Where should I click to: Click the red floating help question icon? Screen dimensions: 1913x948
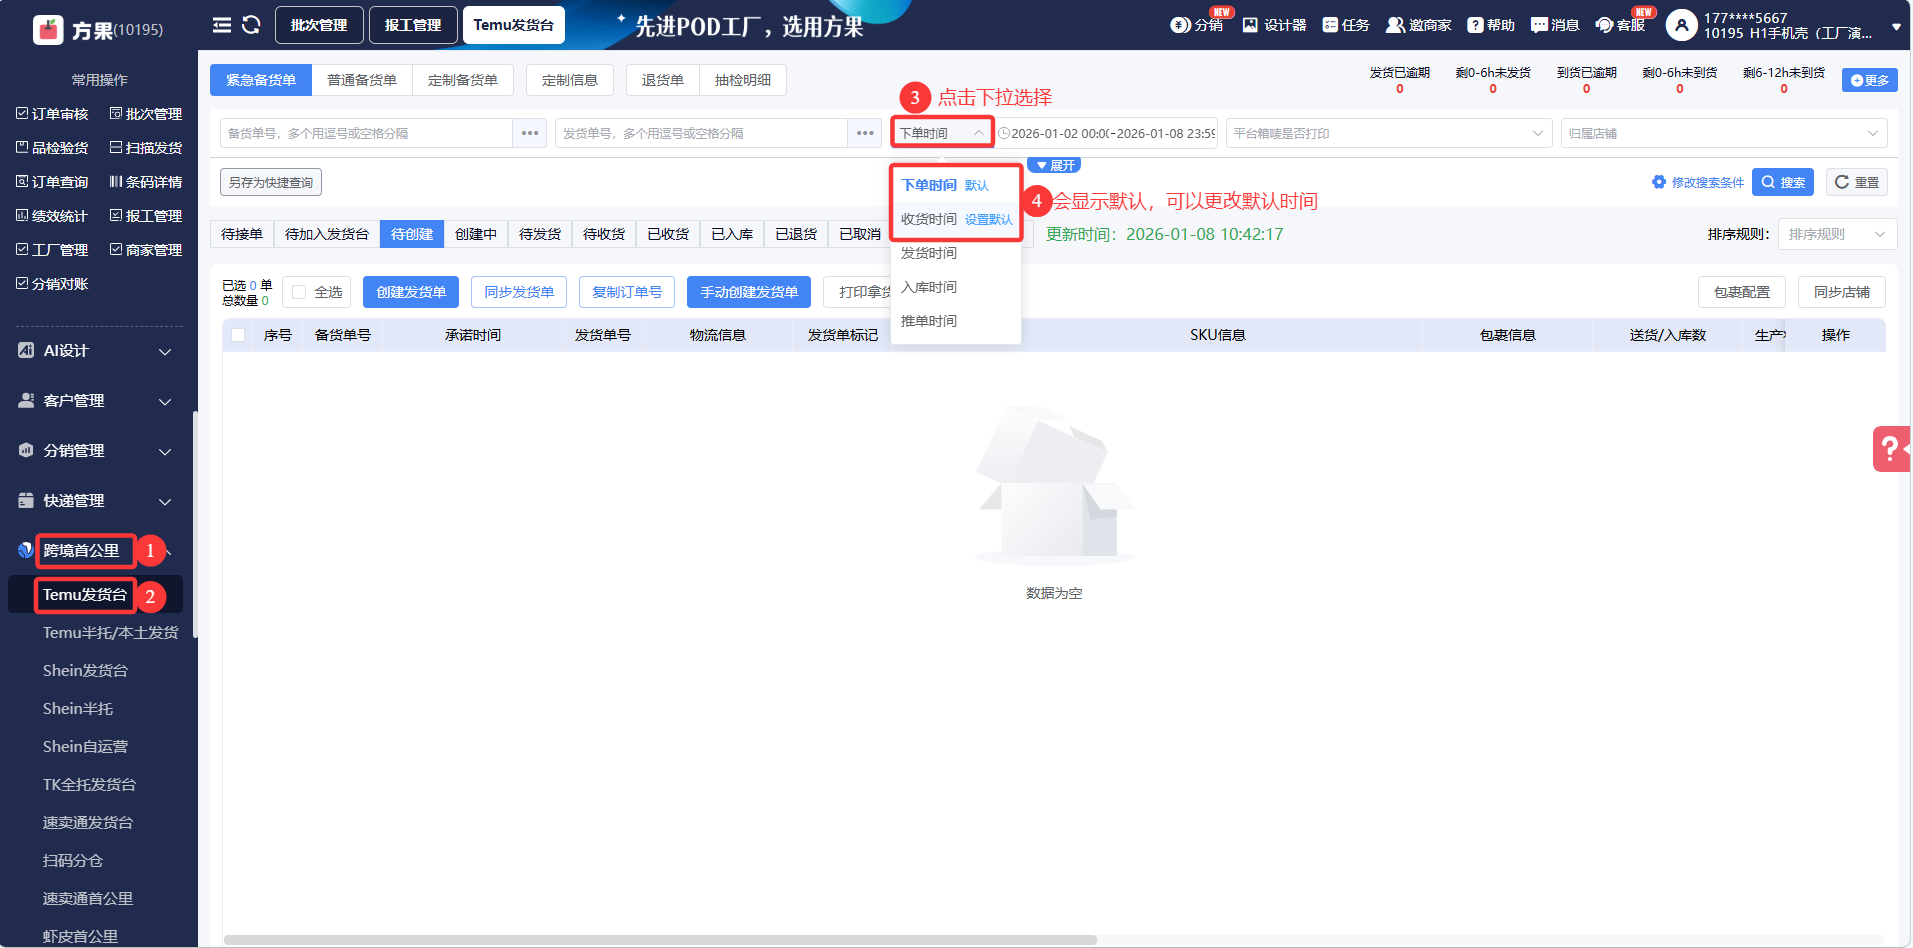tap(1890, 449)
